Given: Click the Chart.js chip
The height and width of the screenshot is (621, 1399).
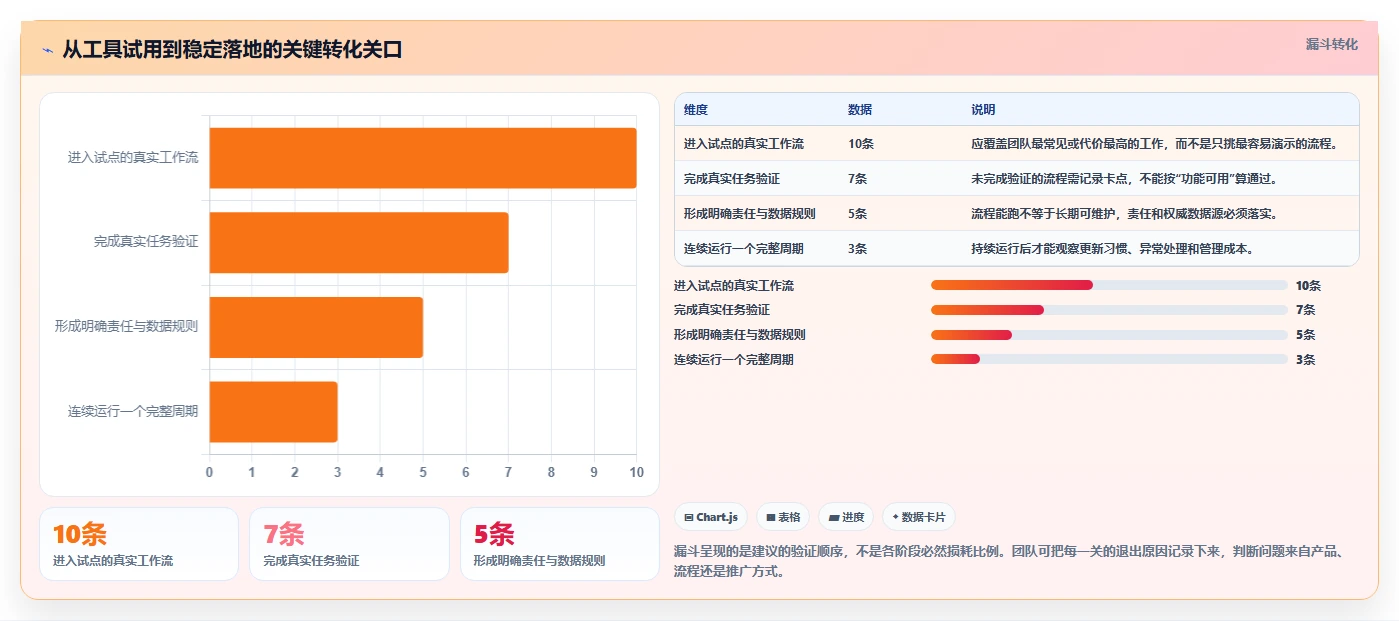Looking at the screenshot, I should pyautogui.click(x=711, y=517).
